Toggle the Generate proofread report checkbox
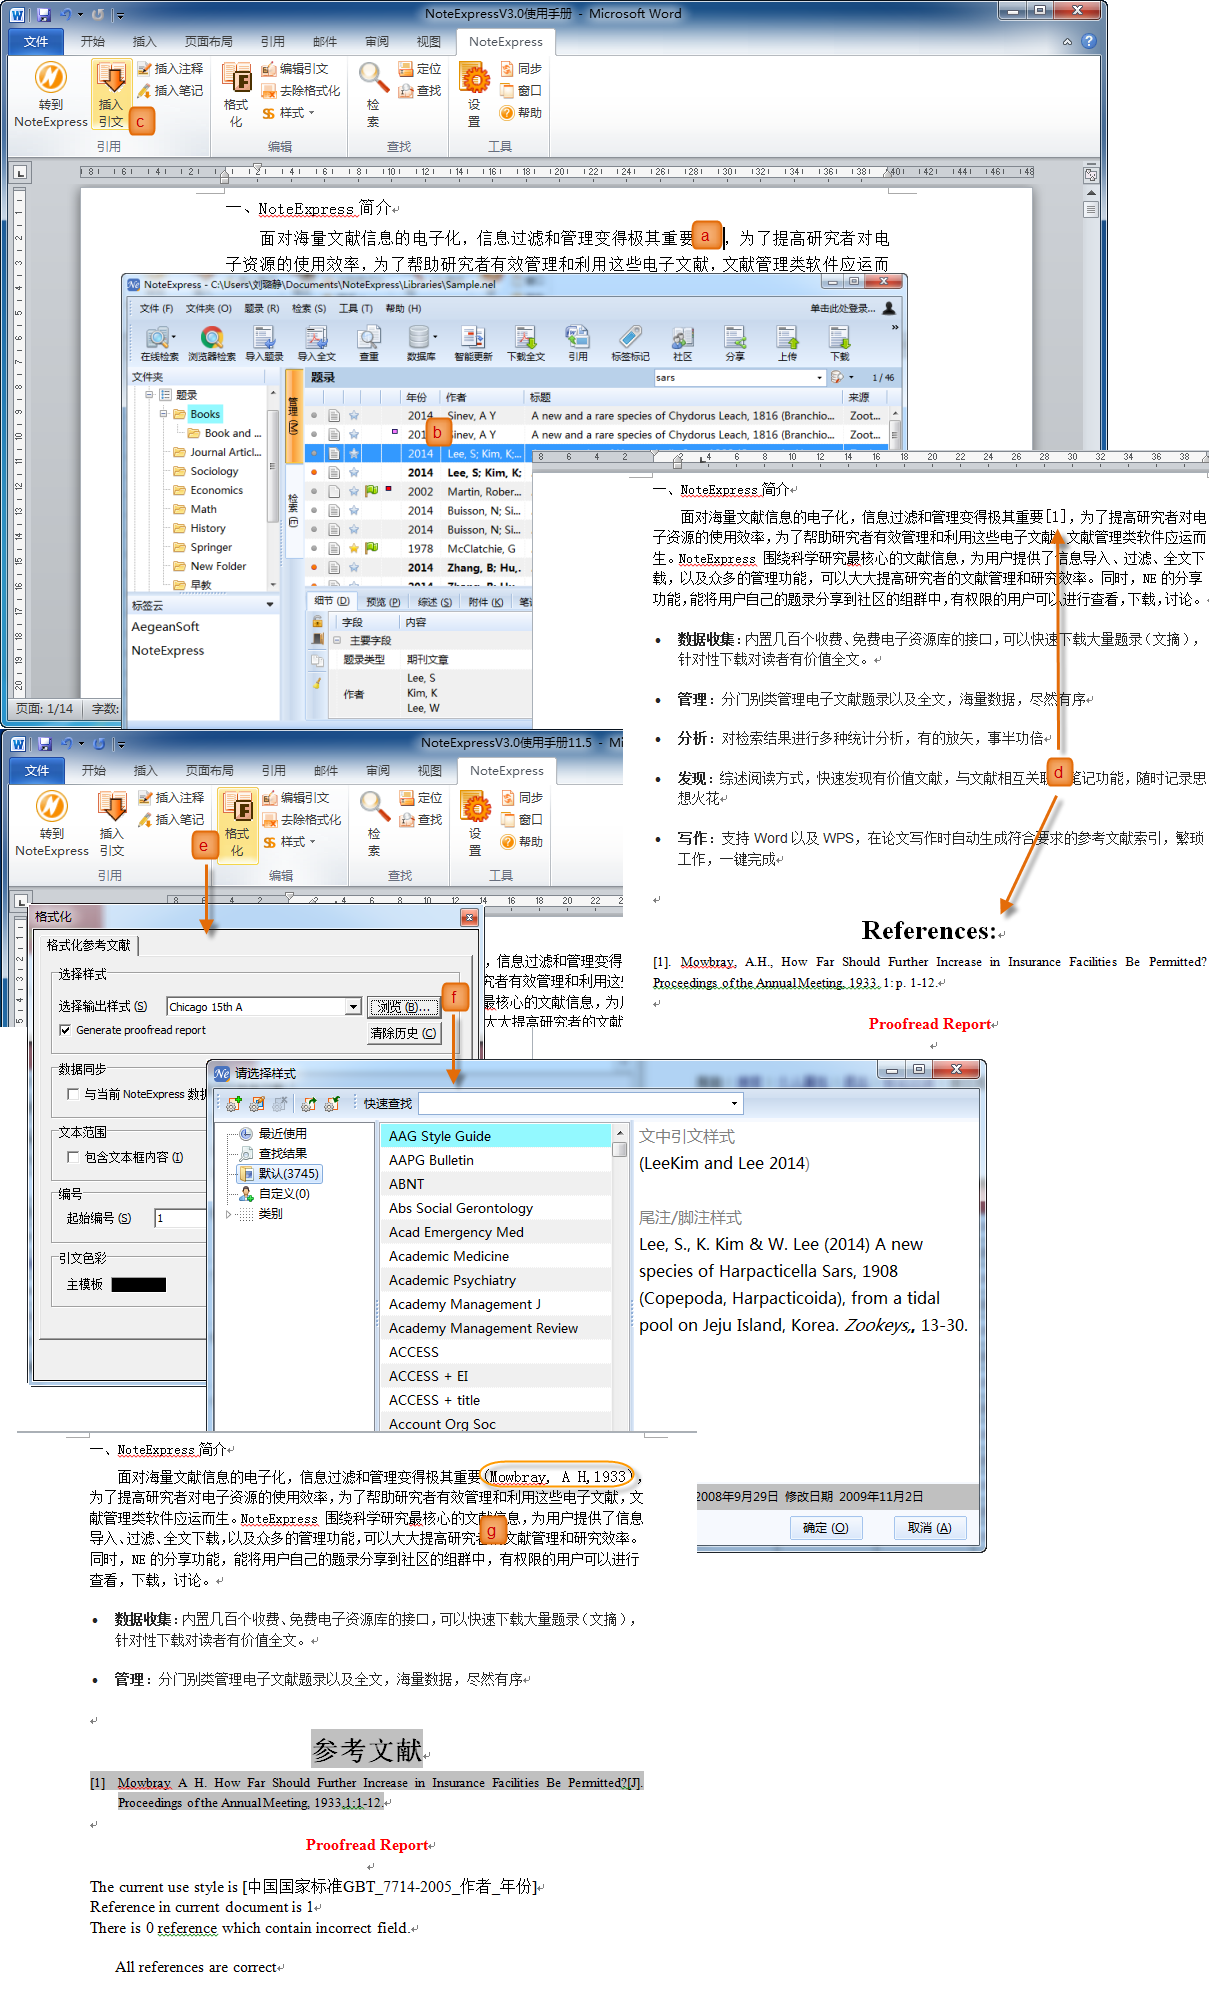The height and width of the screenshot is (1995, 1209). (x=65, y=1030)
